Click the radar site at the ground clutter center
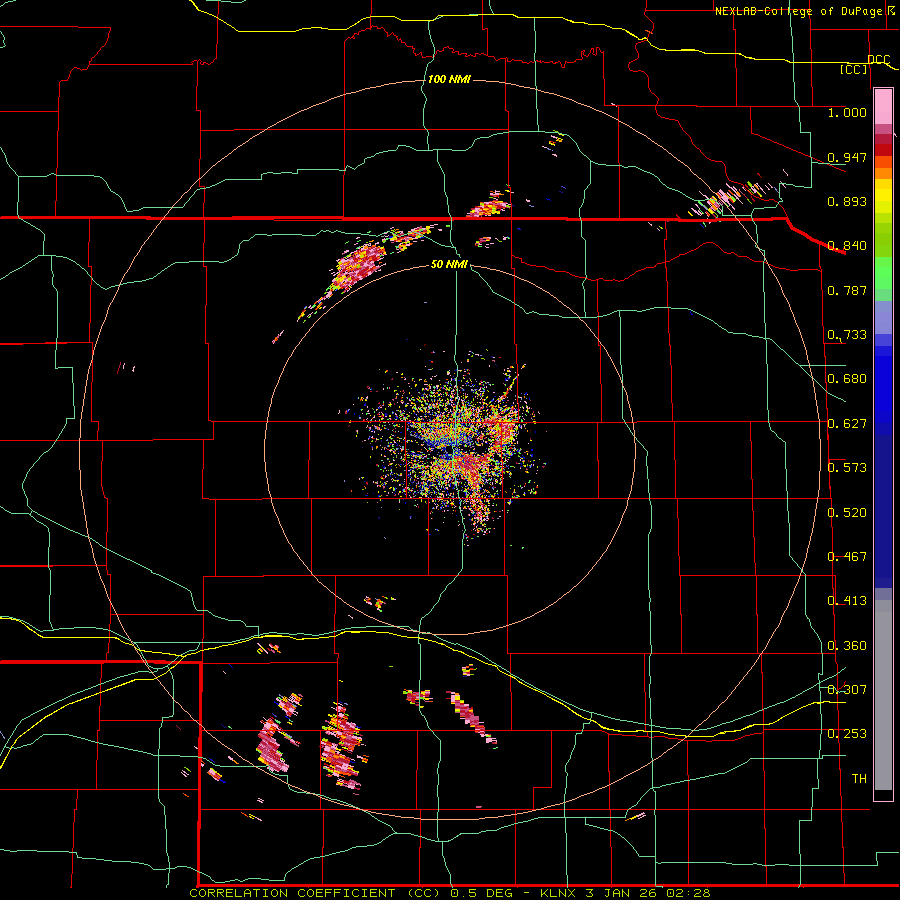 coord(451,449)
